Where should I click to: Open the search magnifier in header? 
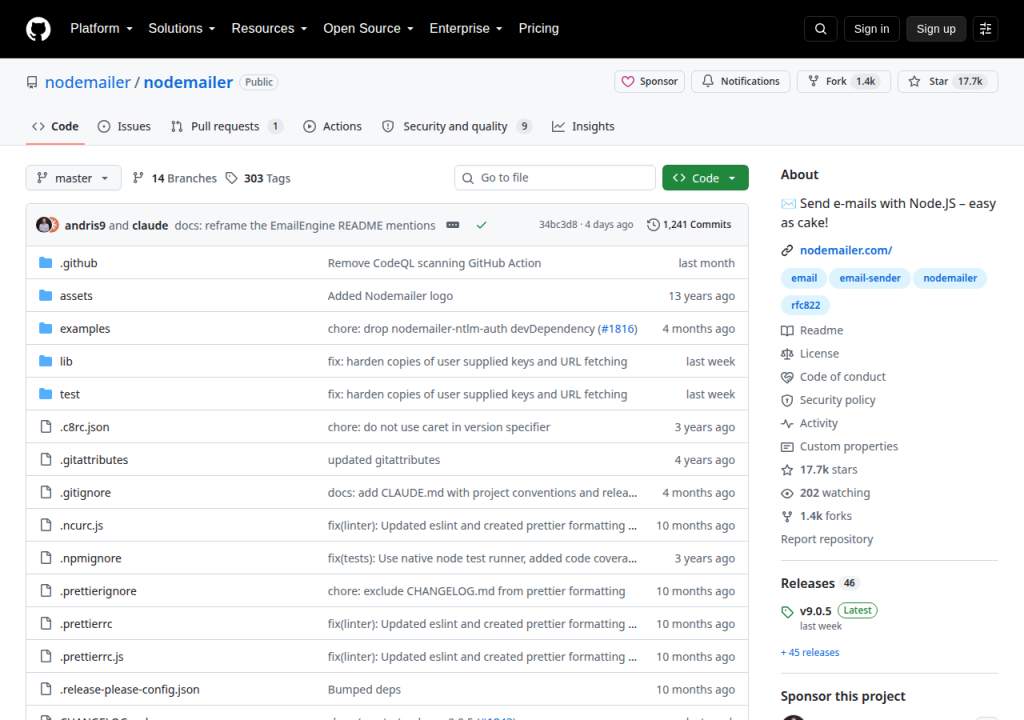click(x=820, y=29)
